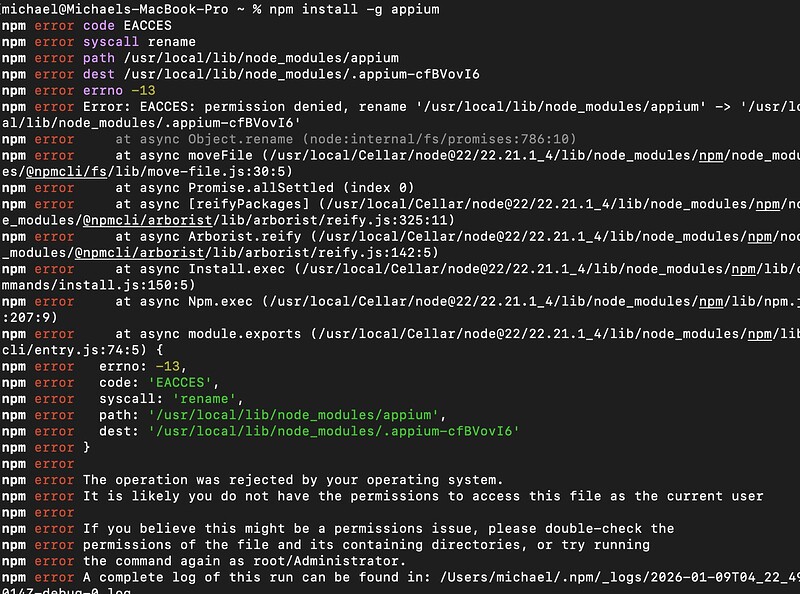Viewport: 800px width, 594px height.
Task: Click the node:internal/fs/promises:786:10 reference
Action: [439, 139]
